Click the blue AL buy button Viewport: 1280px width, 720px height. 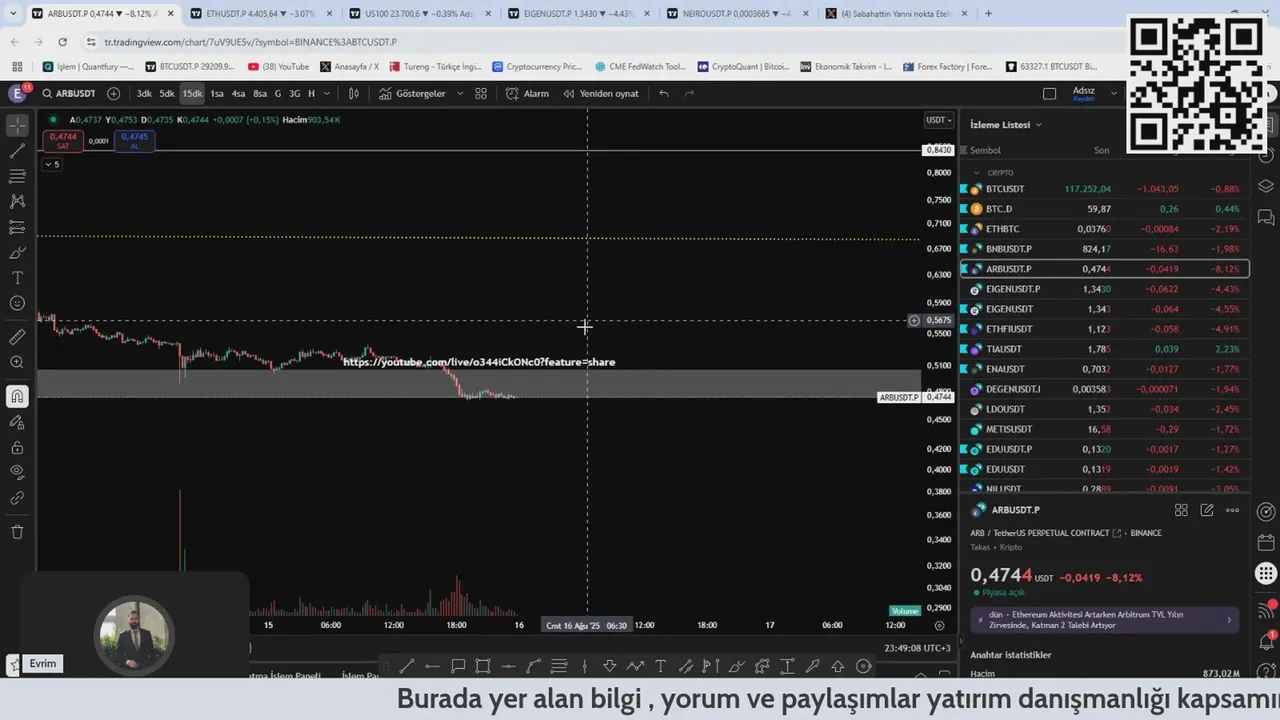[134, 141]
